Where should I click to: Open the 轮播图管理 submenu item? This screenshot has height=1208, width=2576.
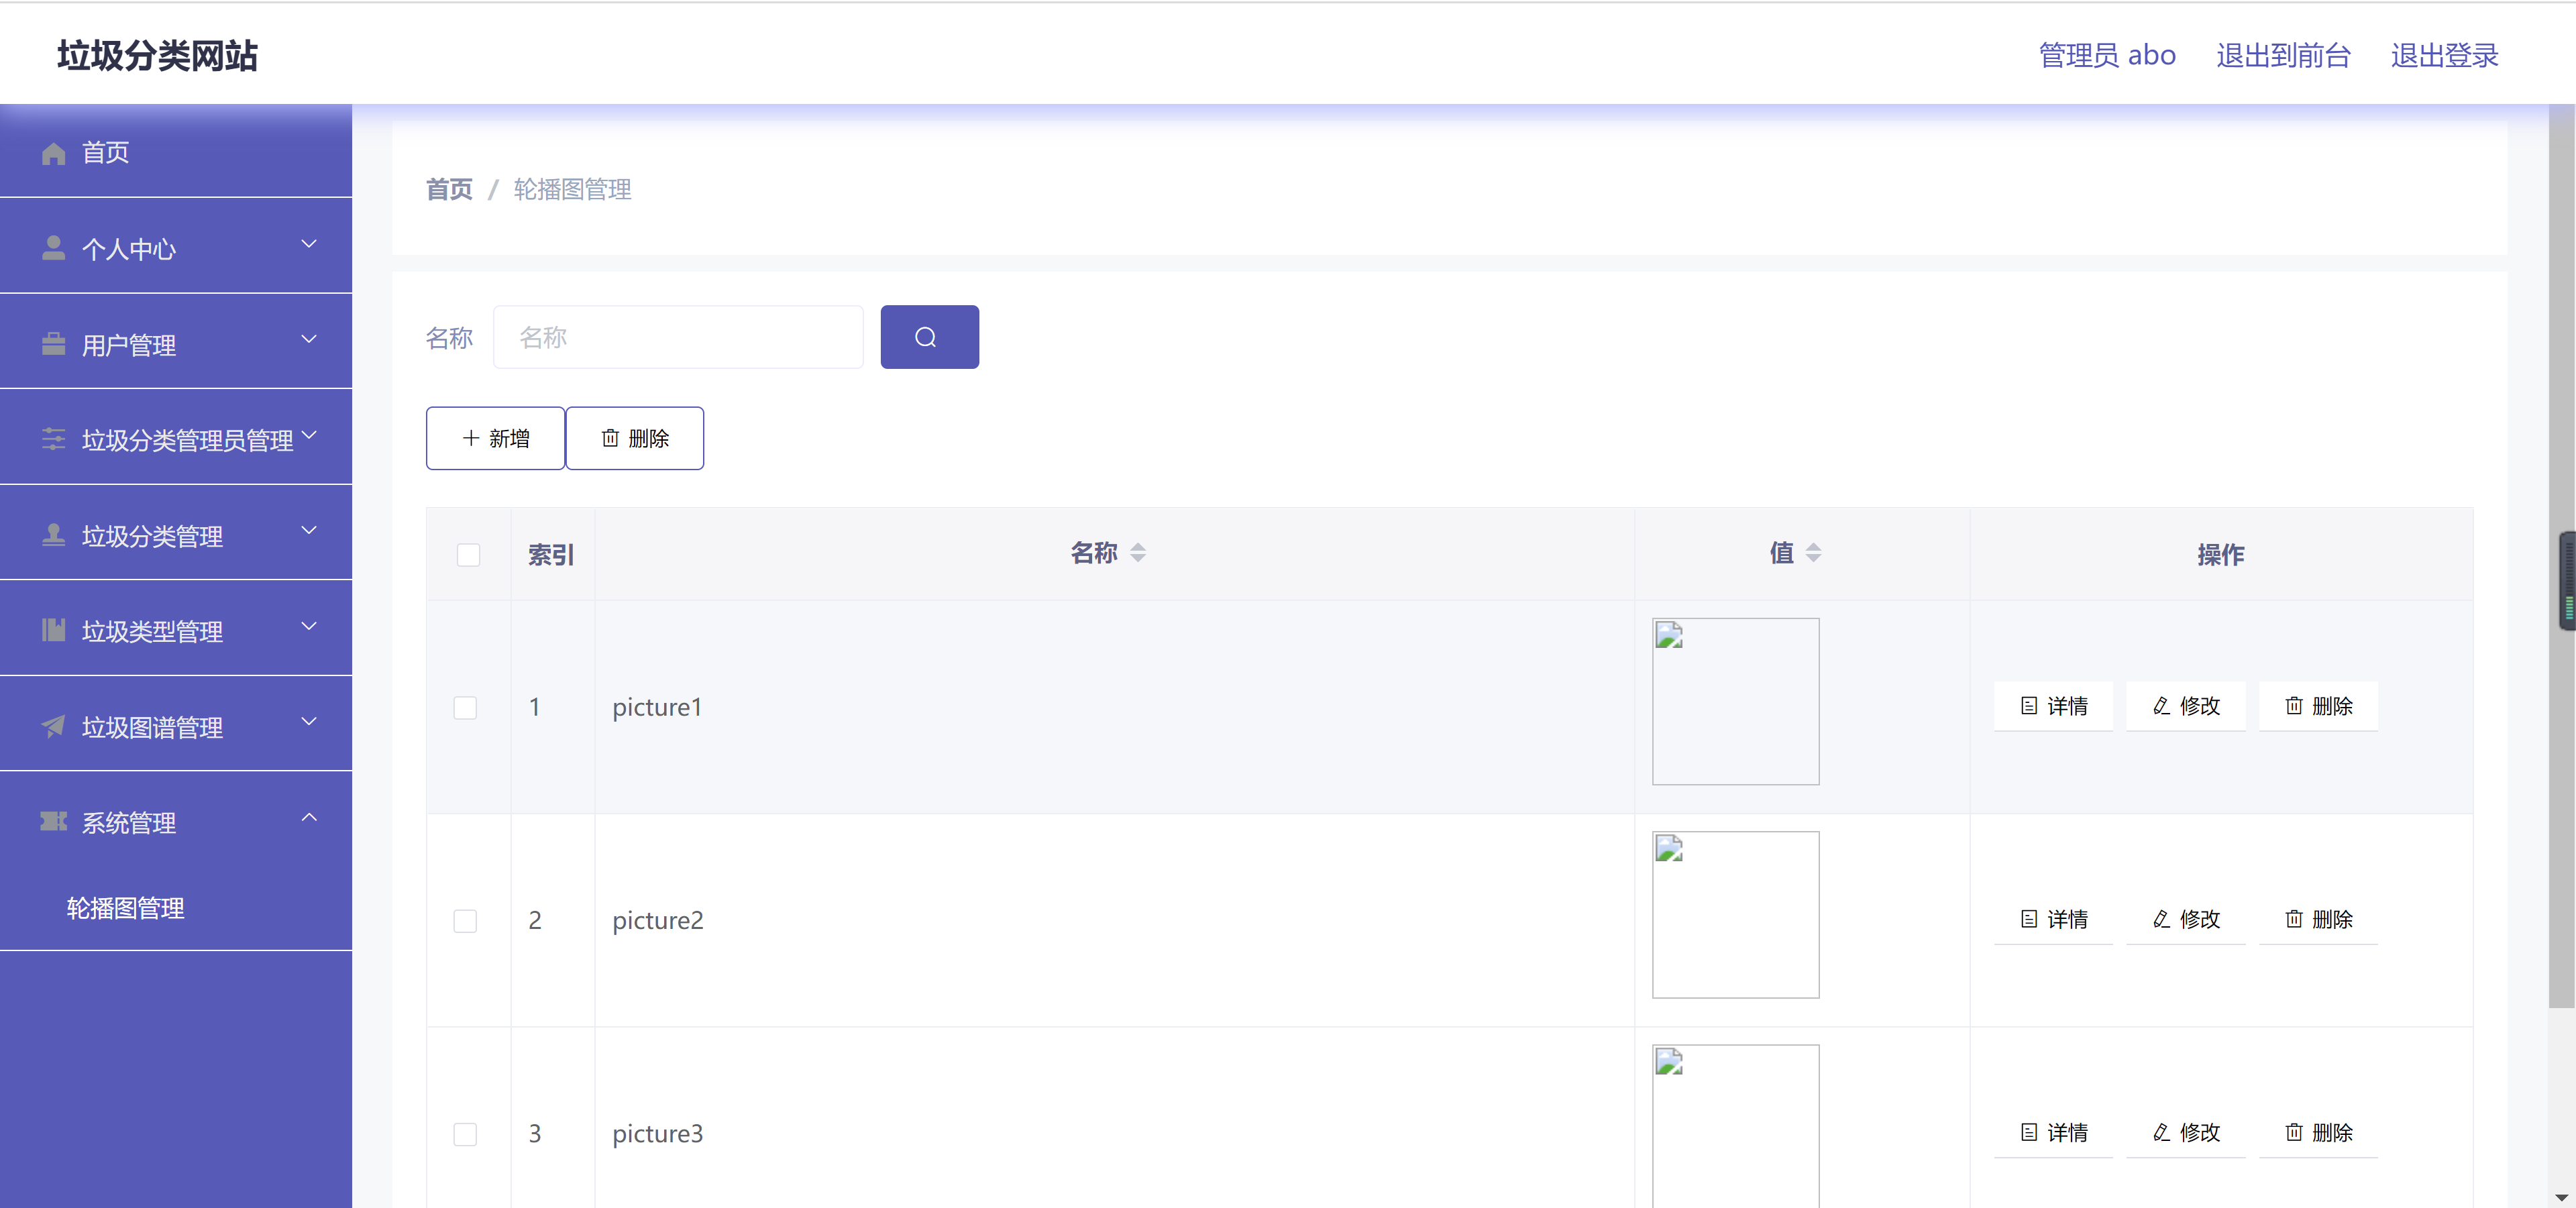pos(126,908)
